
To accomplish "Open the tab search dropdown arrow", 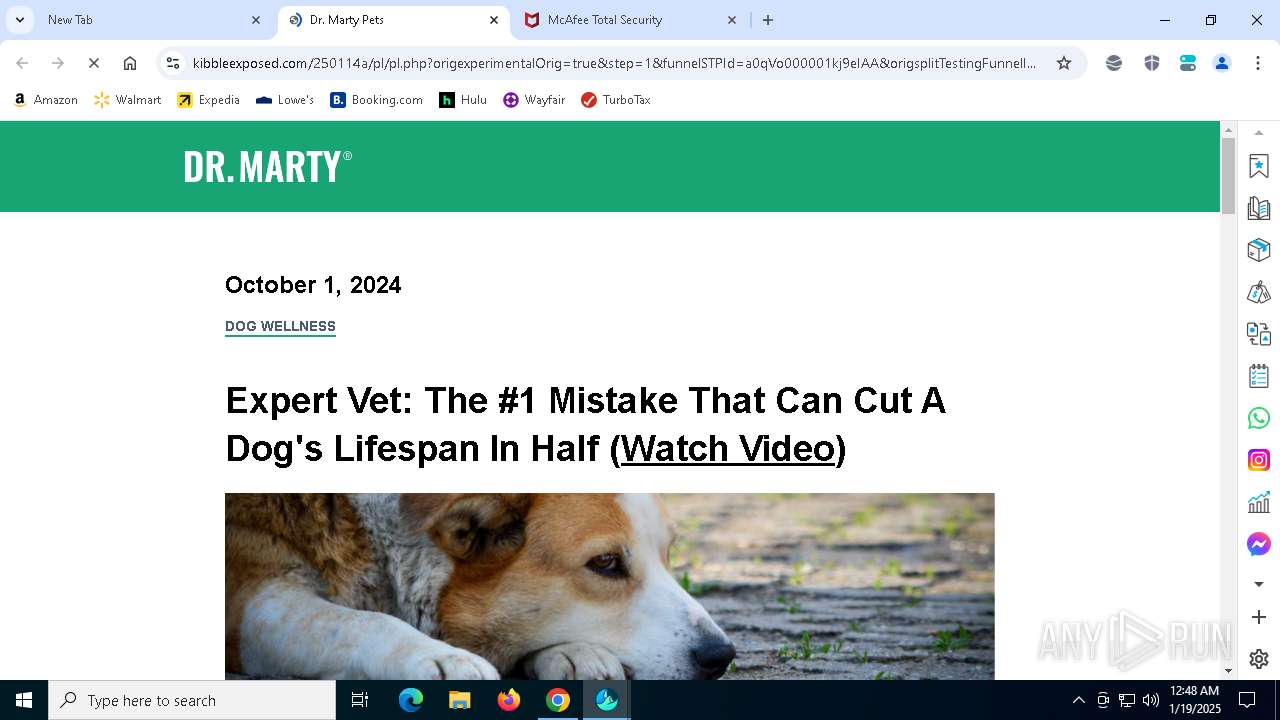I will pos(20,20).
